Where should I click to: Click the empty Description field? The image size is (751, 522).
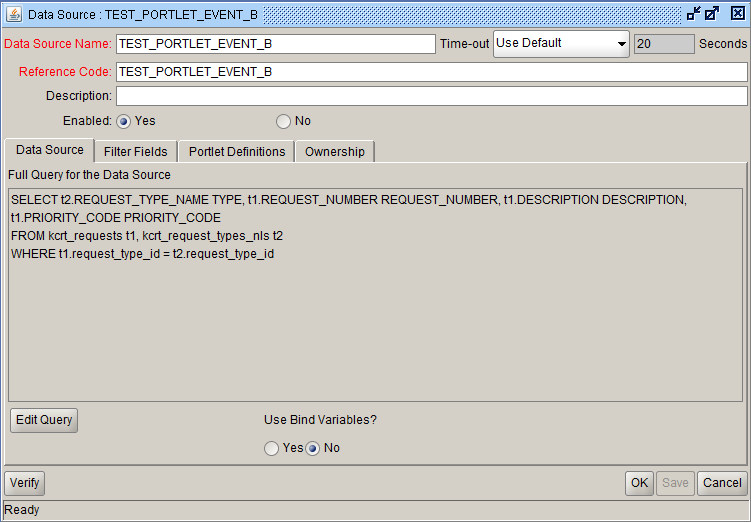click(431, 96)
